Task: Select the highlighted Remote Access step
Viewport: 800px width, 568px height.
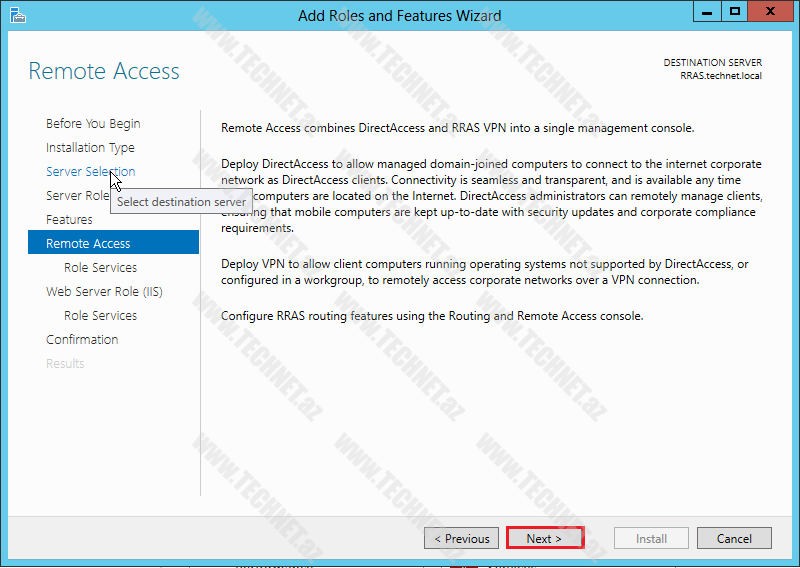Action: tap(88, 244)
